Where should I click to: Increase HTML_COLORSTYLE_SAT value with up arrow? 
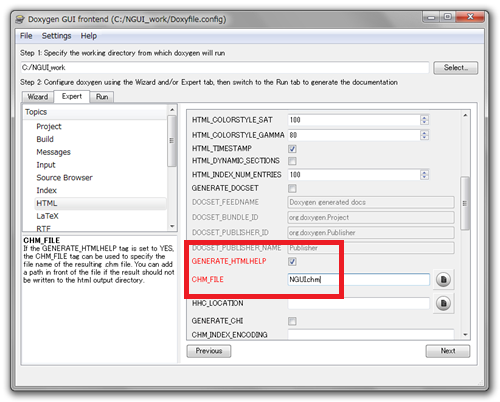point(424,117)
